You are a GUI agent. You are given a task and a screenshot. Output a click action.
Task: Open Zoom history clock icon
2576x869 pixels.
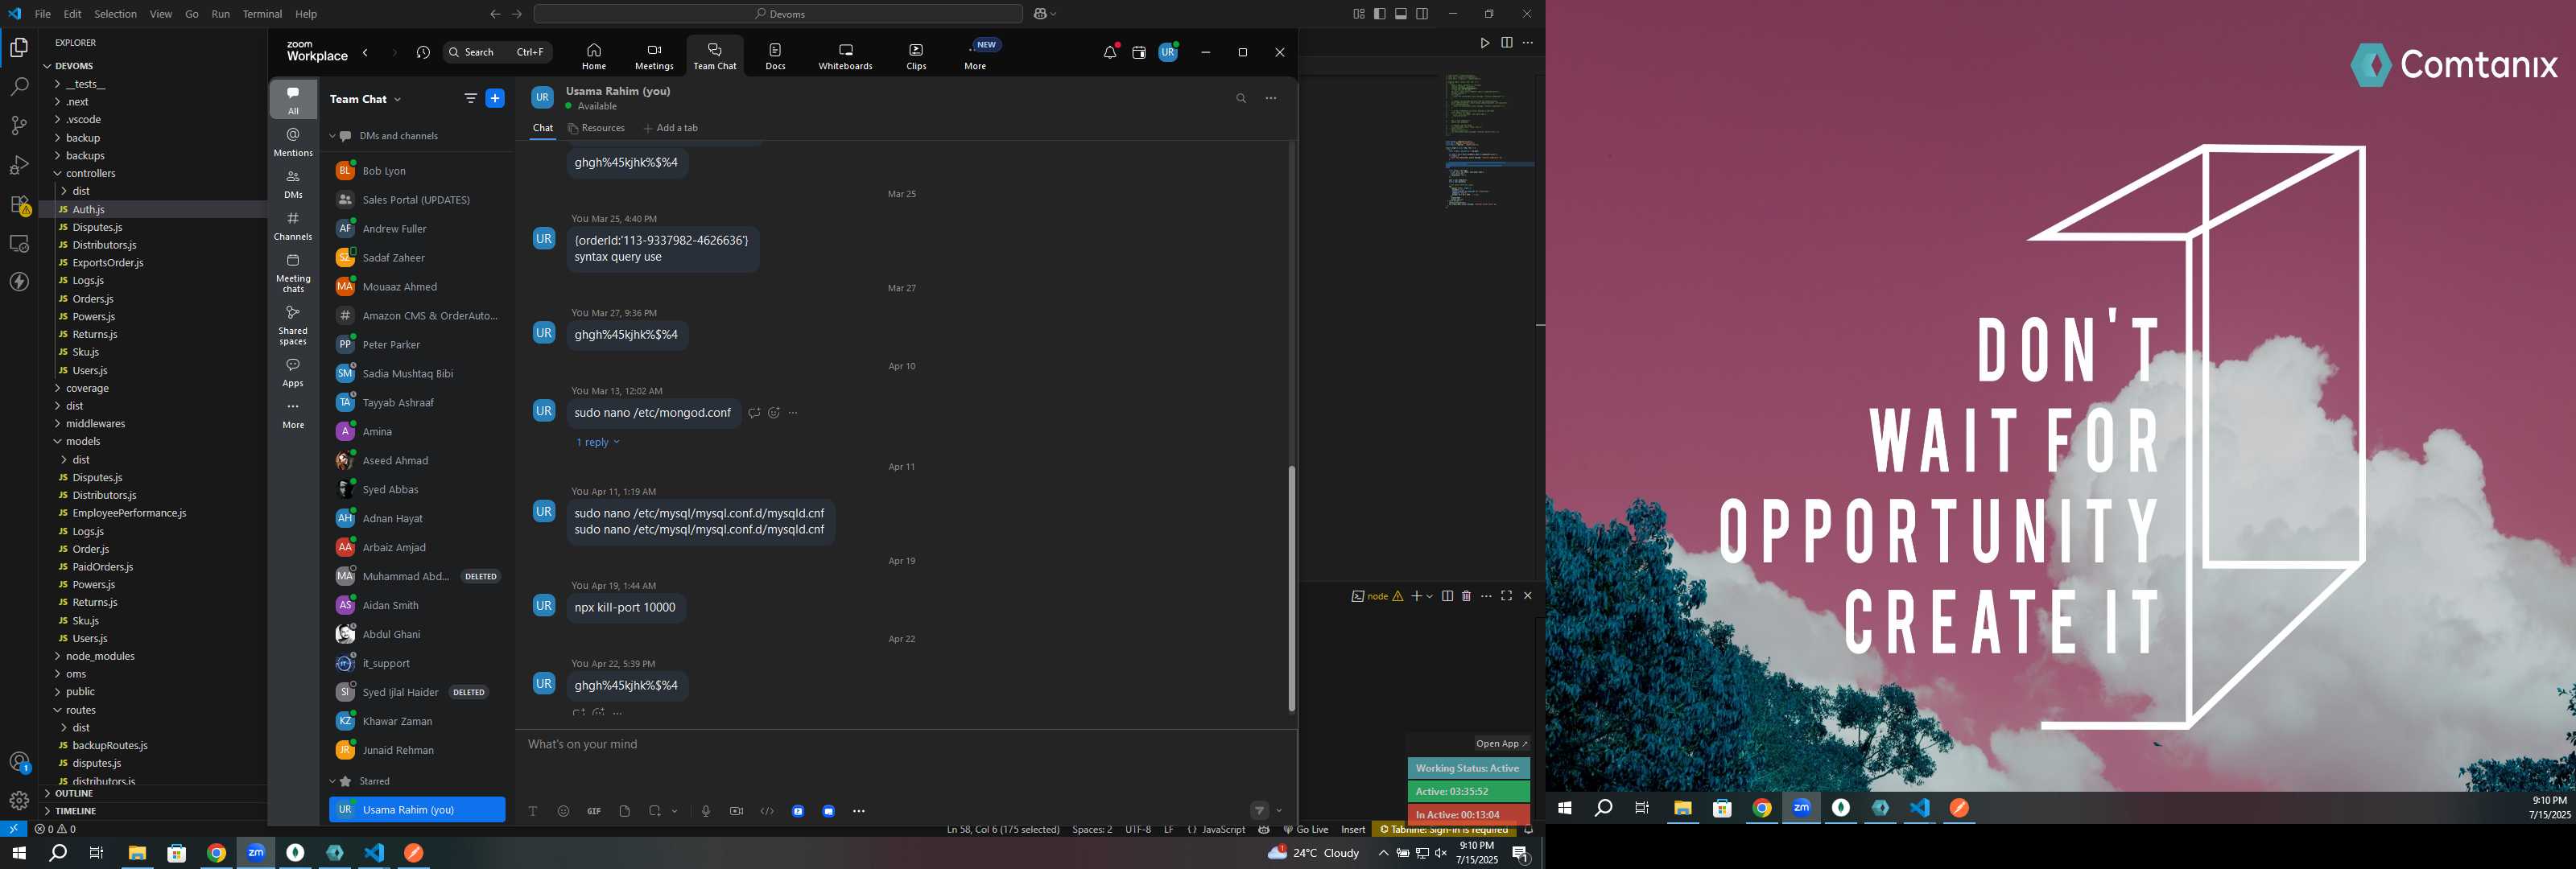pos(423,53)
